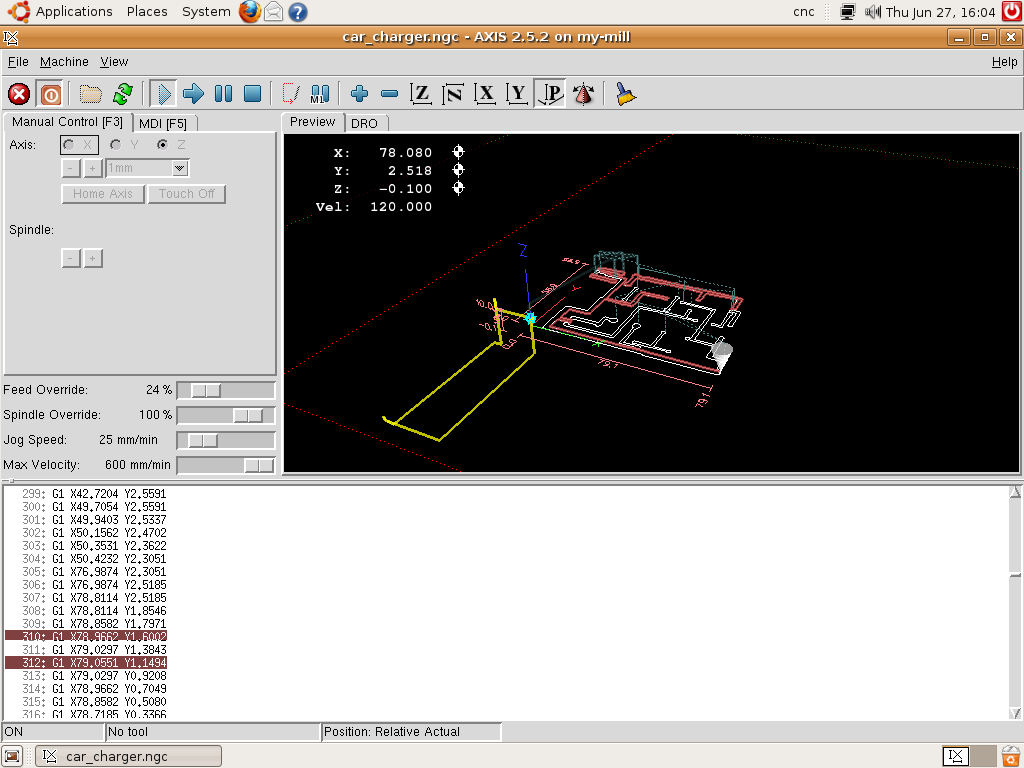Image resolution: width=1024 pixels, height=768 pixels.
Task: Switch to rotated Z view
Action: [x=453, y=94]
